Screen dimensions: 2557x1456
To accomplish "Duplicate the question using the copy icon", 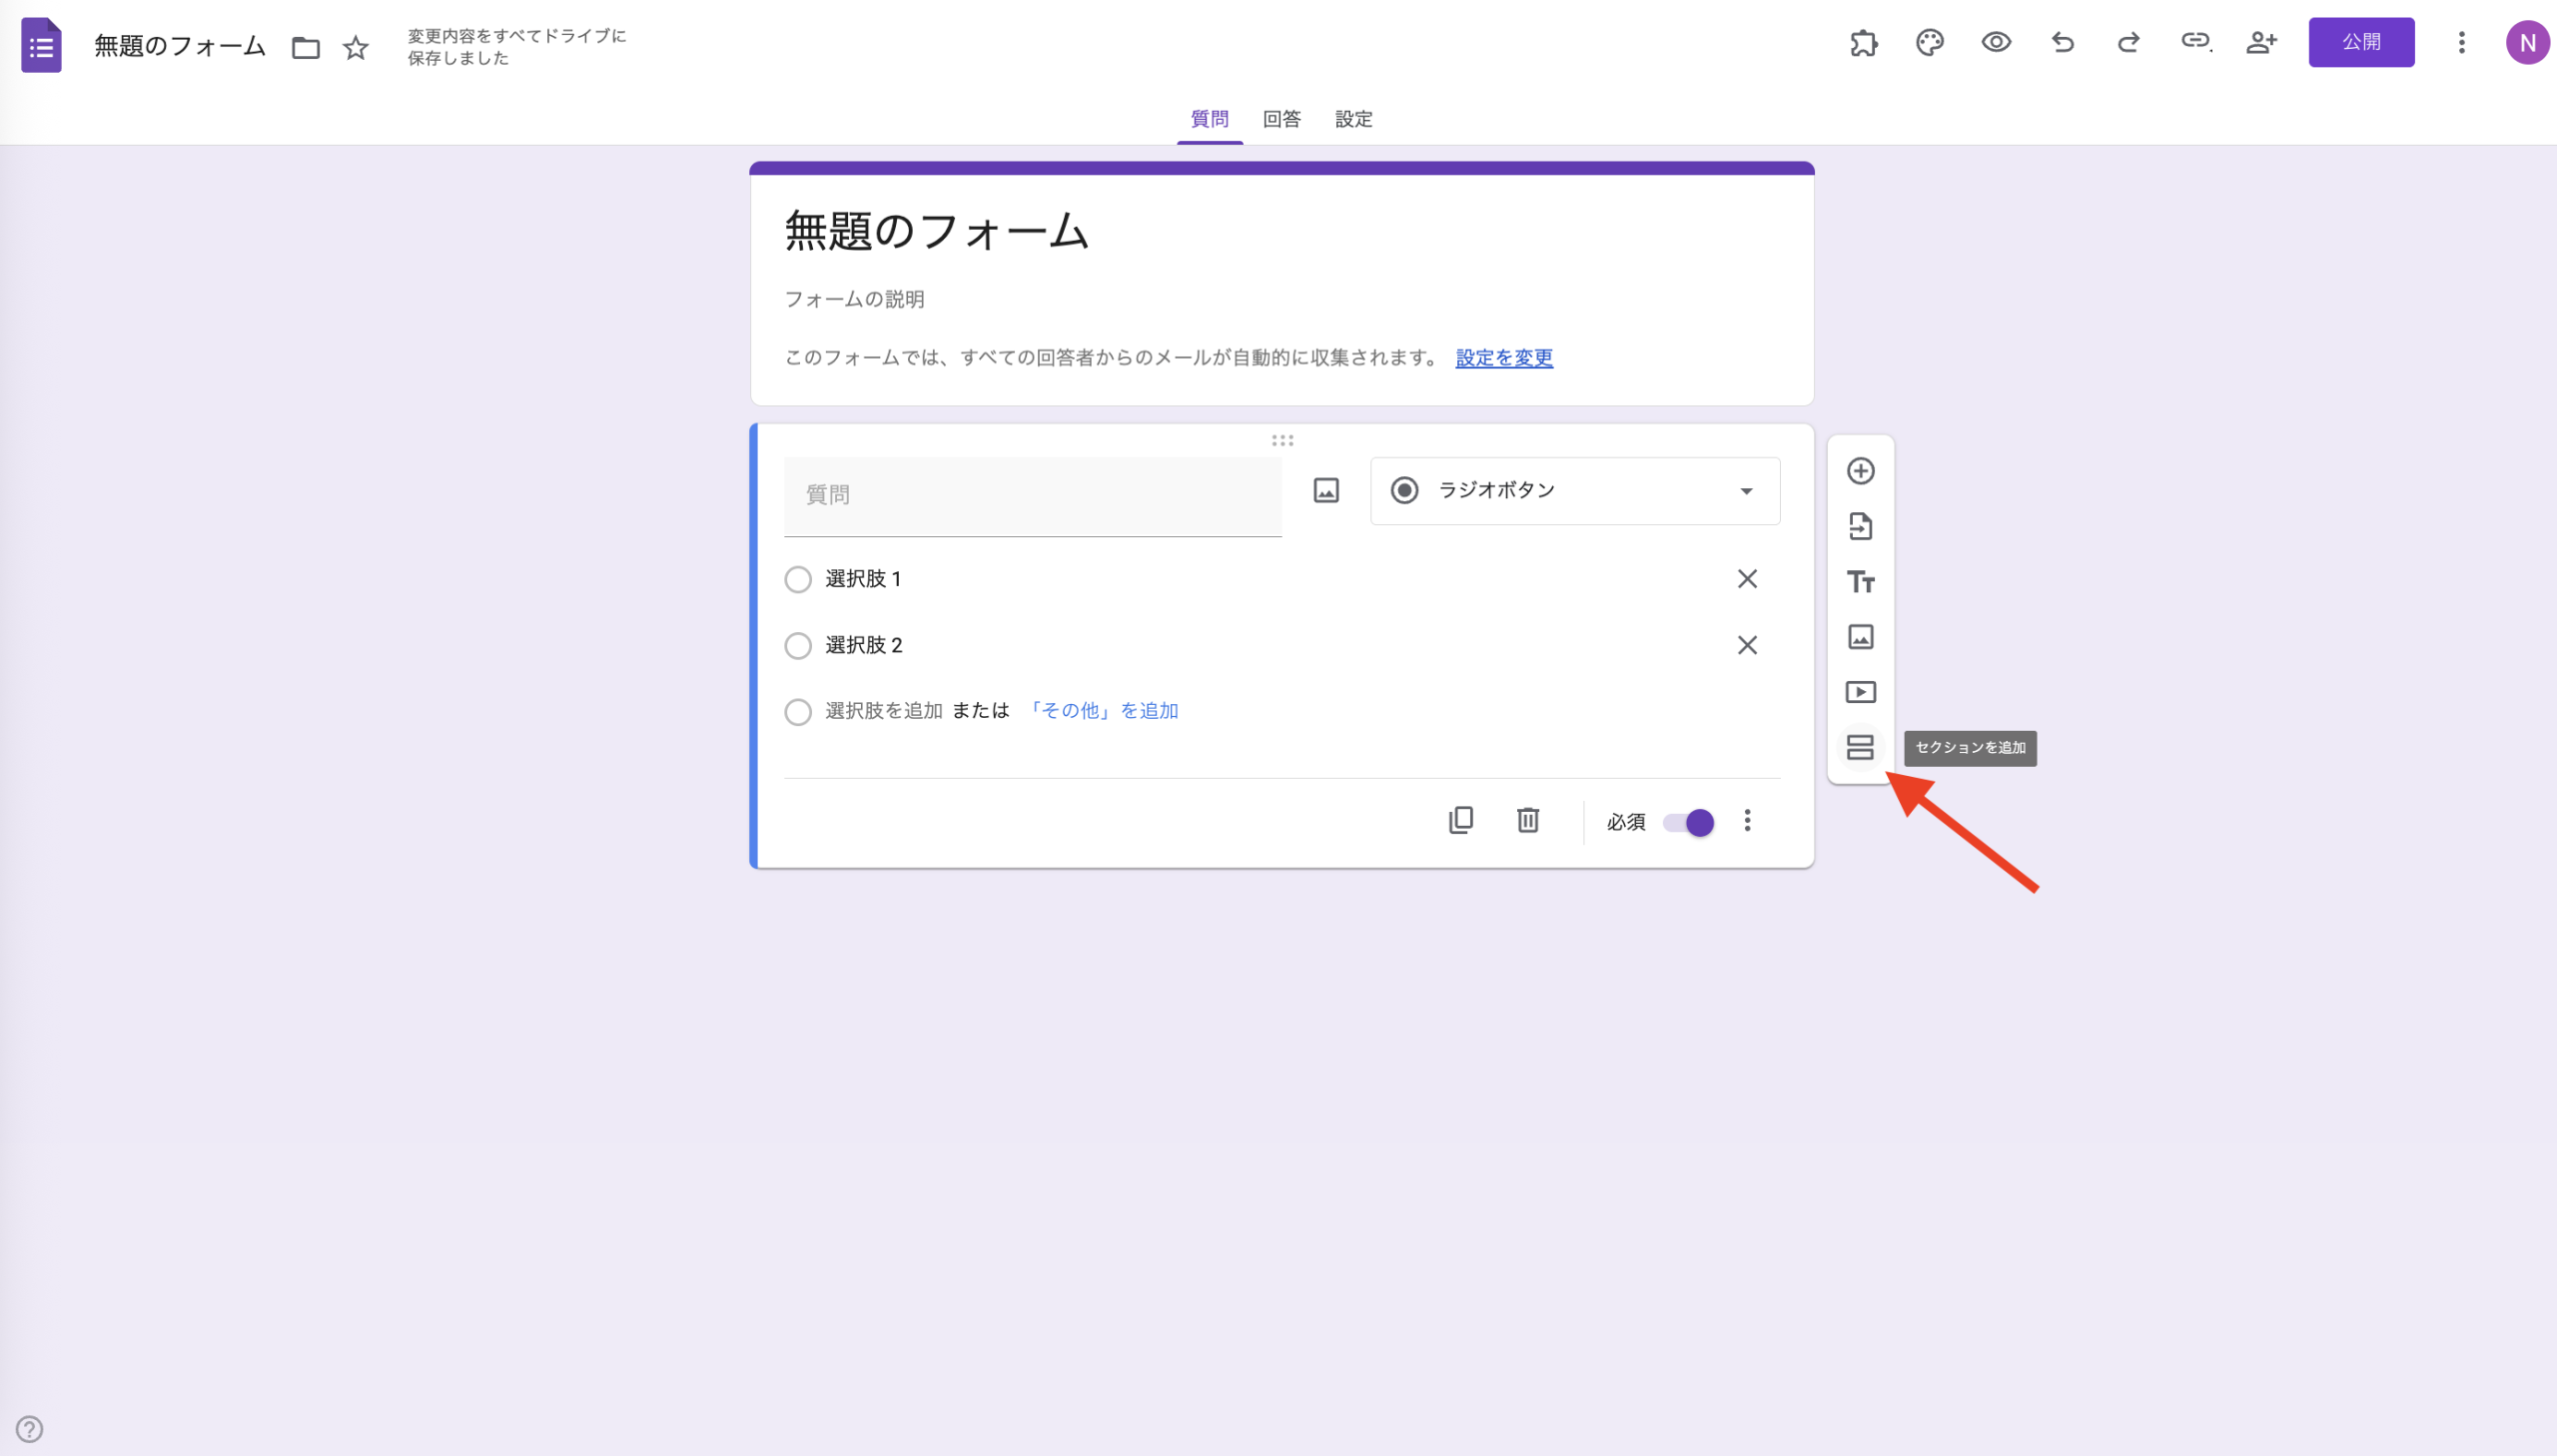I will click(x=1461, y=820).
